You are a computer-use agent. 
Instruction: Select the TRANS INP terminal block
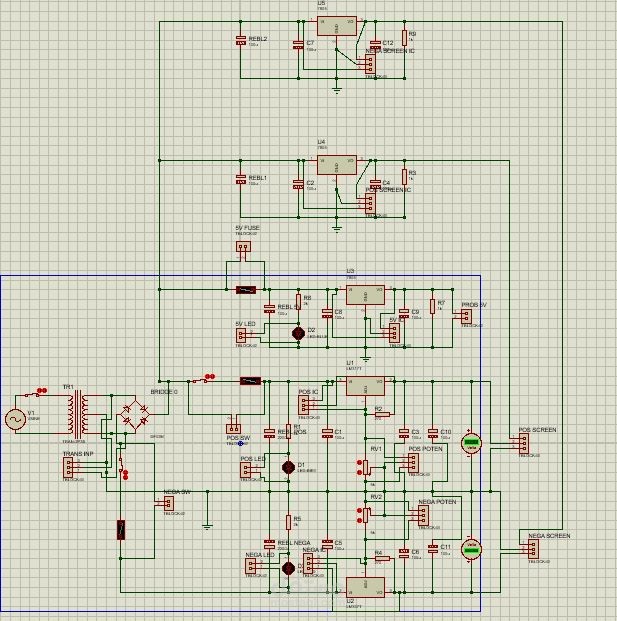pos(68,468)
